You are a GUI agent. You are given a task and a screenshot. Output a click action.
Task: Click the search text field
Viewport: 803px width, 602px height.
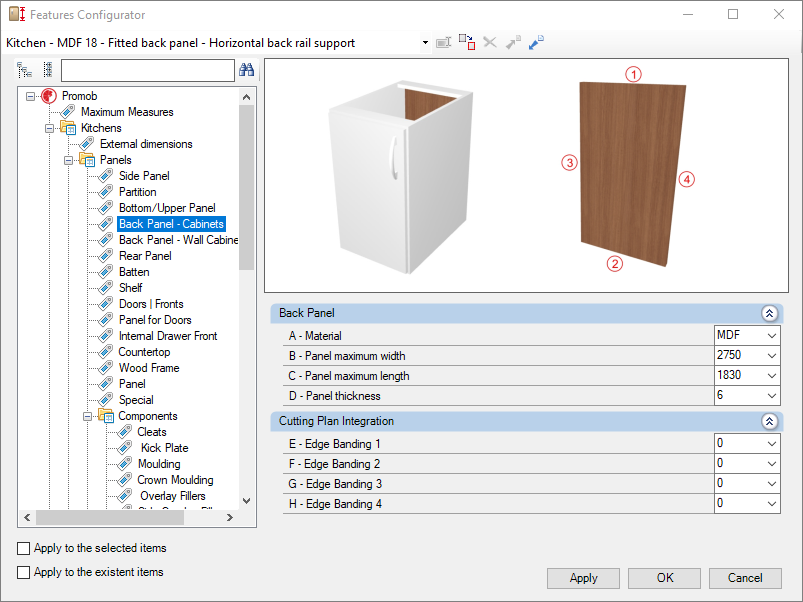(147, 70)
